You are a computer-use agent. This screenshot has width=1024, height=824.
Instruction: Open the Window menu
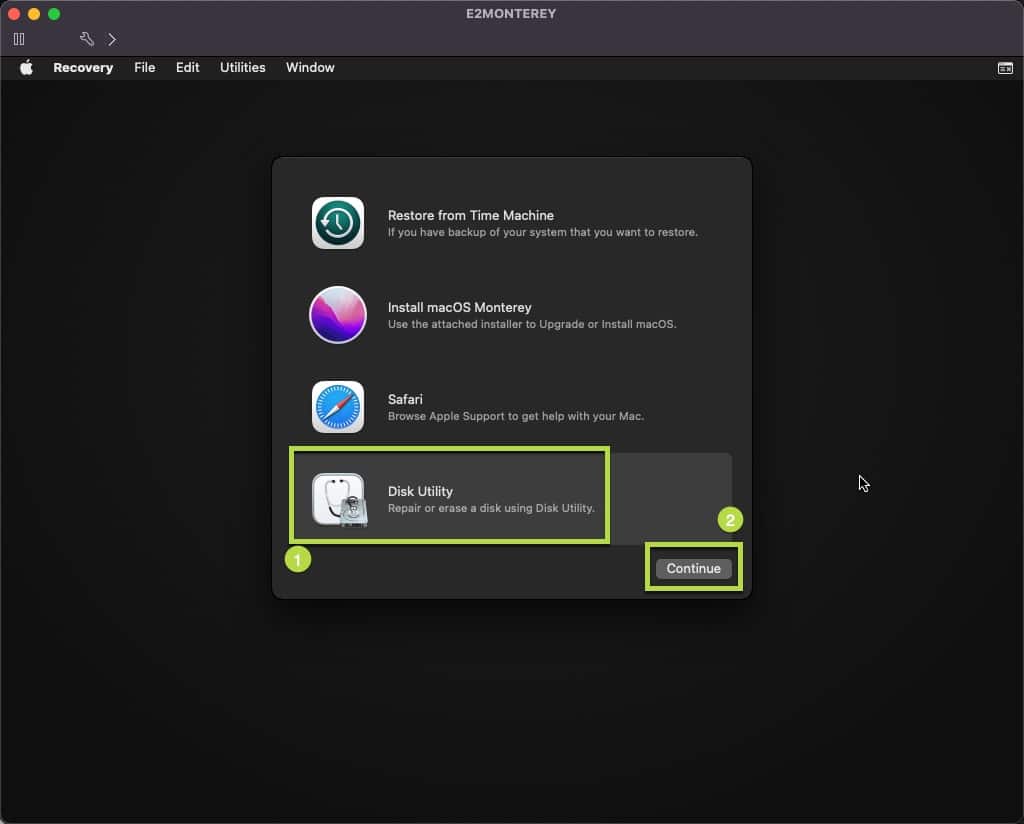tap(310, 67)
